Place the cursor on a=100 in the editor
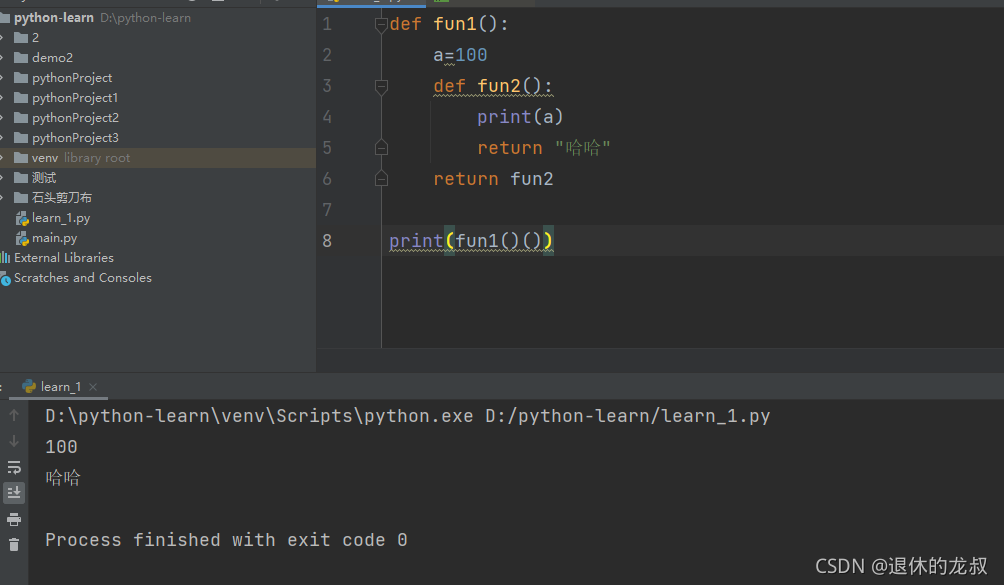This screenshot has height=585, width=1004. [x=460, y=55]
